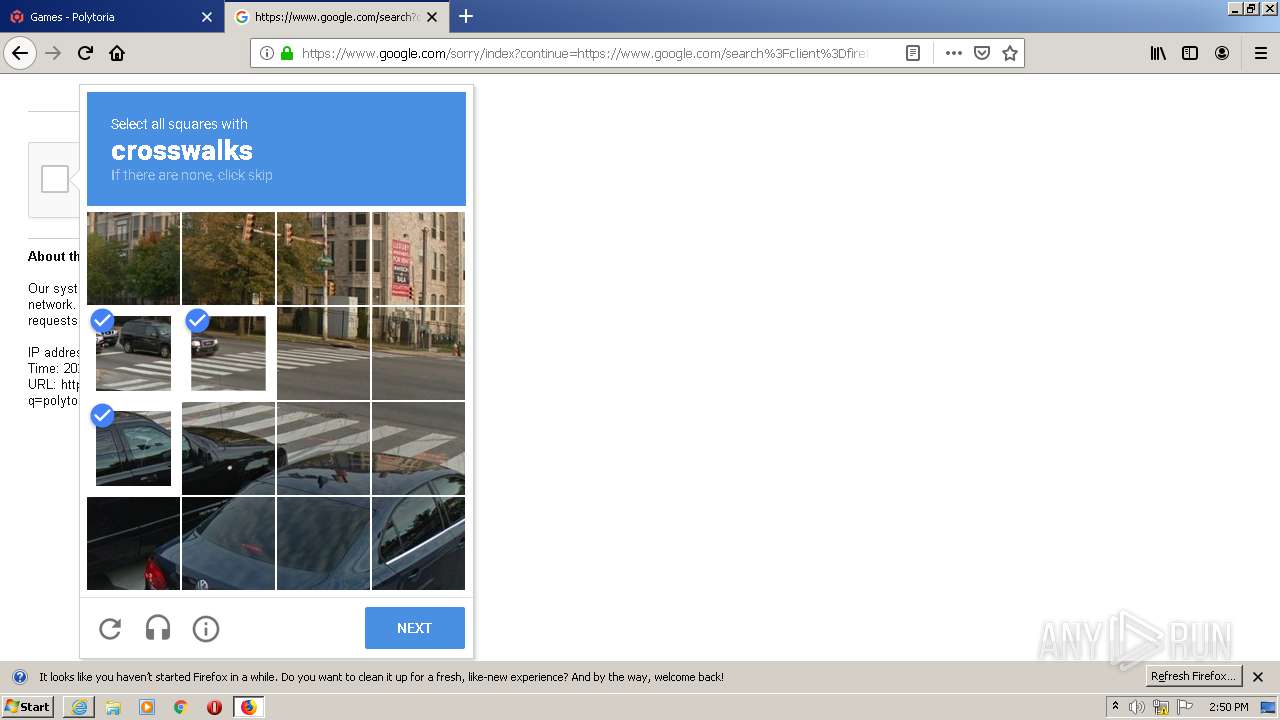Tick the I'm not a robot checkbox
This screenshot has height=720, width=1280.
(55, 179)
